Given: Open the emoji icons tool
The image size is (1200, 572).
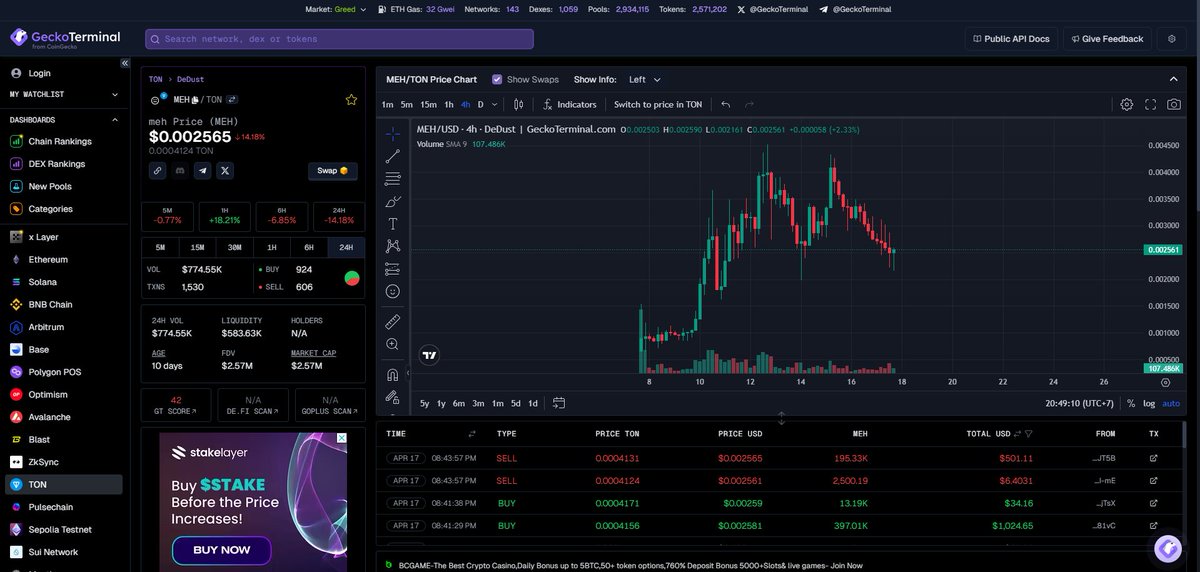Looking at the screenshot, I should (x=392, y=291).
